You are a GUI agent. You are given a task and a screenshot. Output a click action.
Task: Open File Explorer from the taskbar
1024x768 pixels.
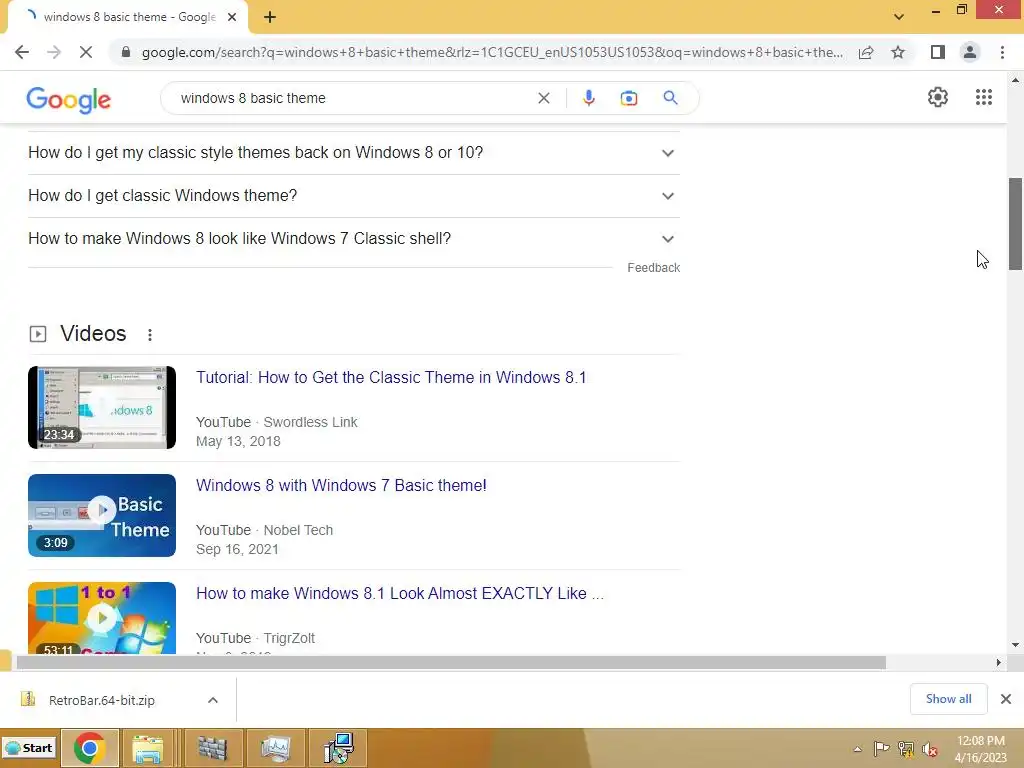148,748
